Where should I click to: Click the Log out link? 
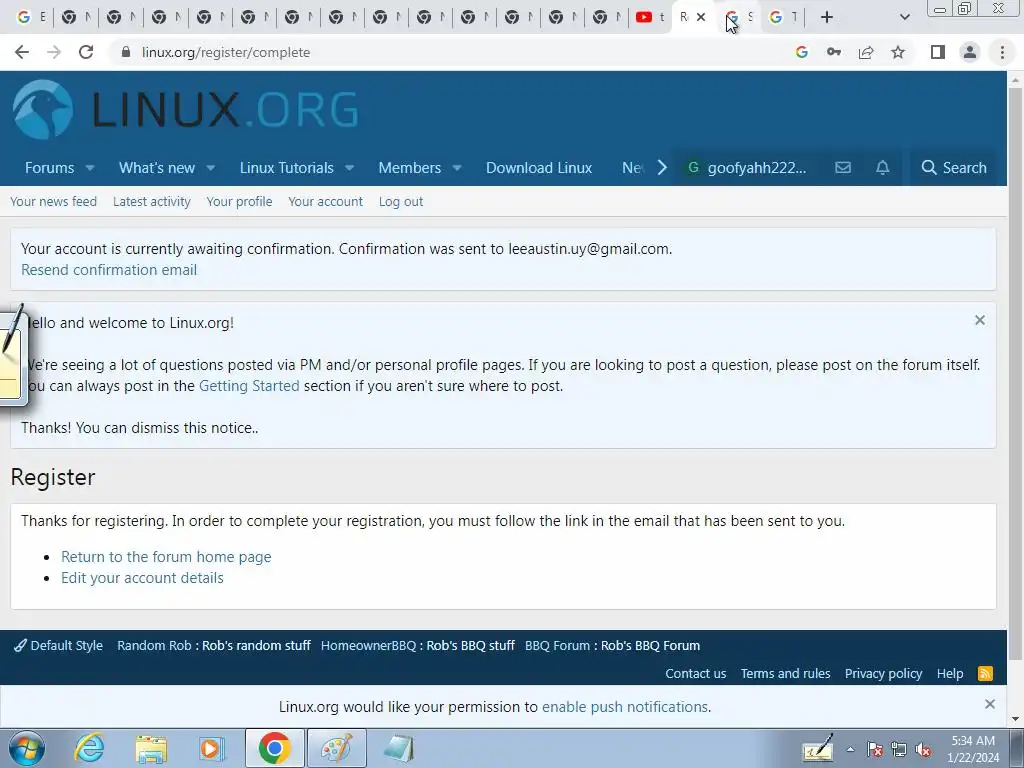pos(401,202)
